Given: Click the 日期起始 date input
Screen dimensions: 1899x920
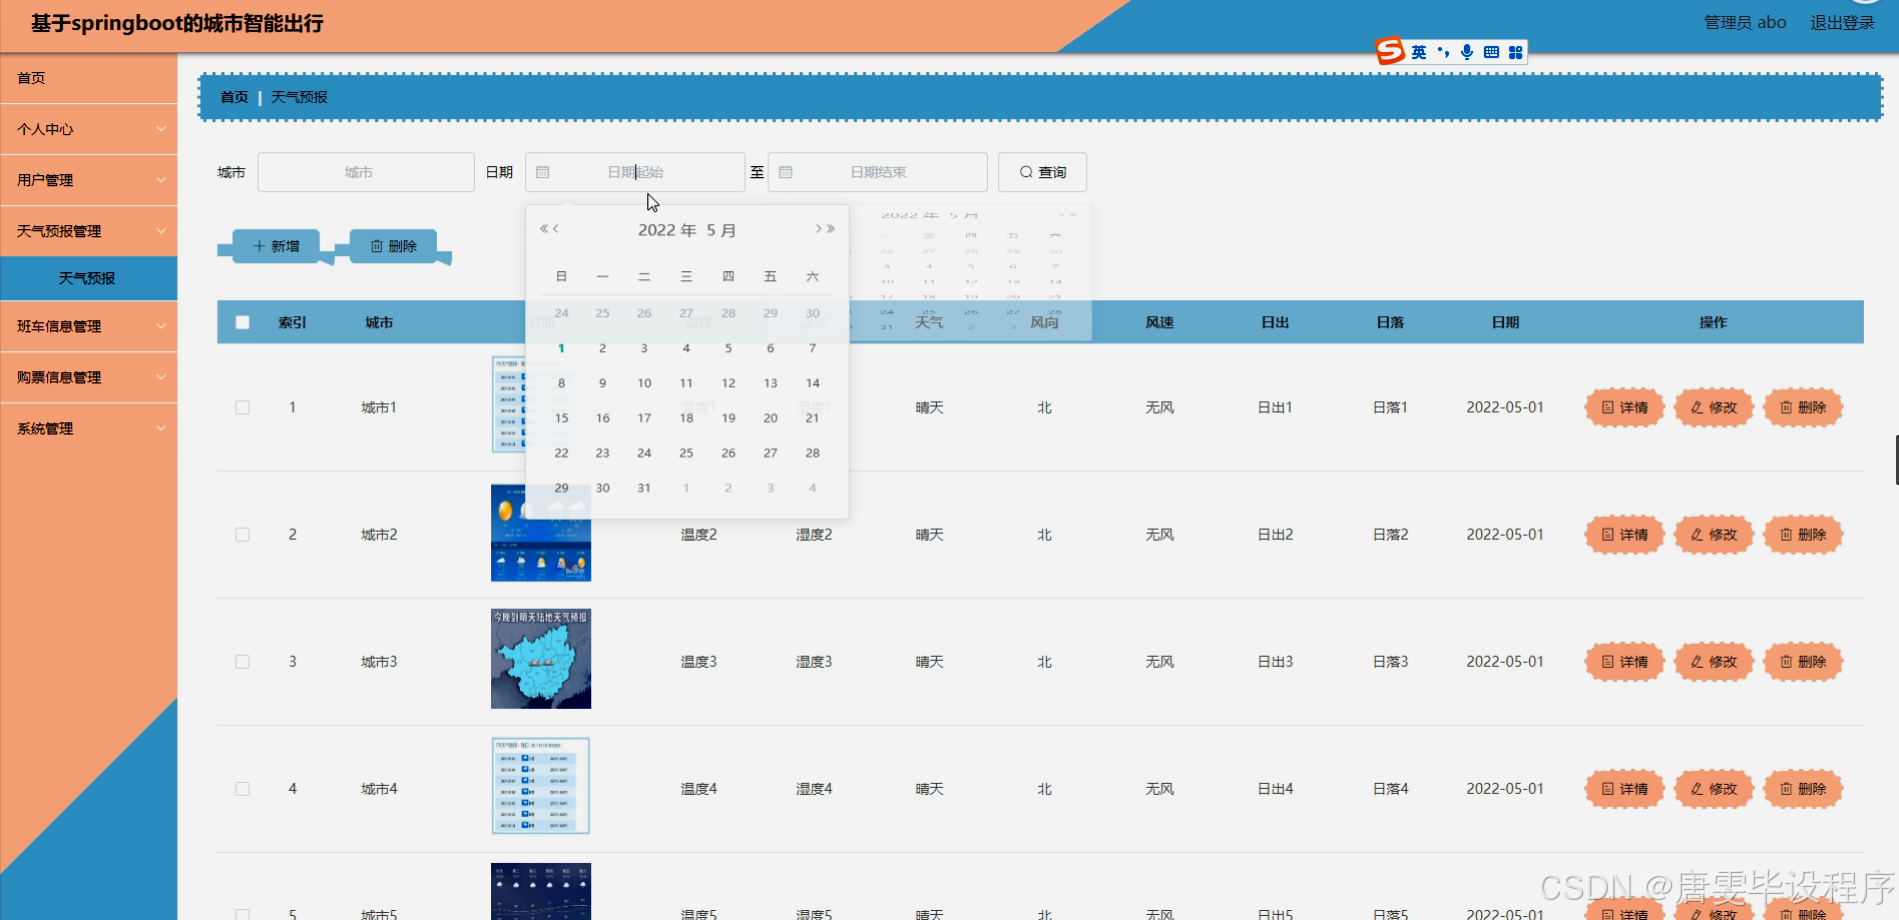Looking at the screenshot, I should [635, 172].
